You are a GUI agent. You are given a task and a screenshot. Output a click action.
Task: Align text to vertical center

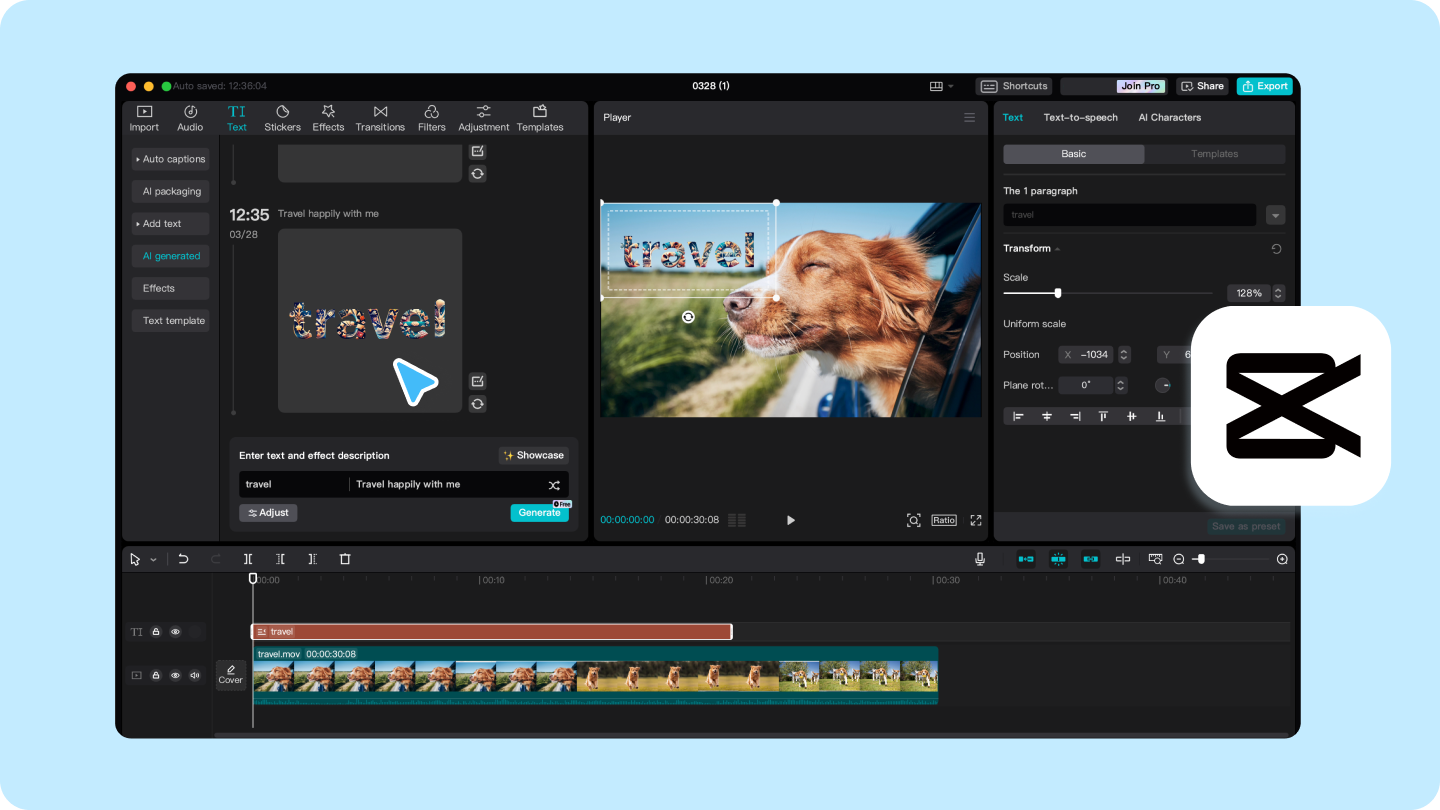(x=1131, y=416)
